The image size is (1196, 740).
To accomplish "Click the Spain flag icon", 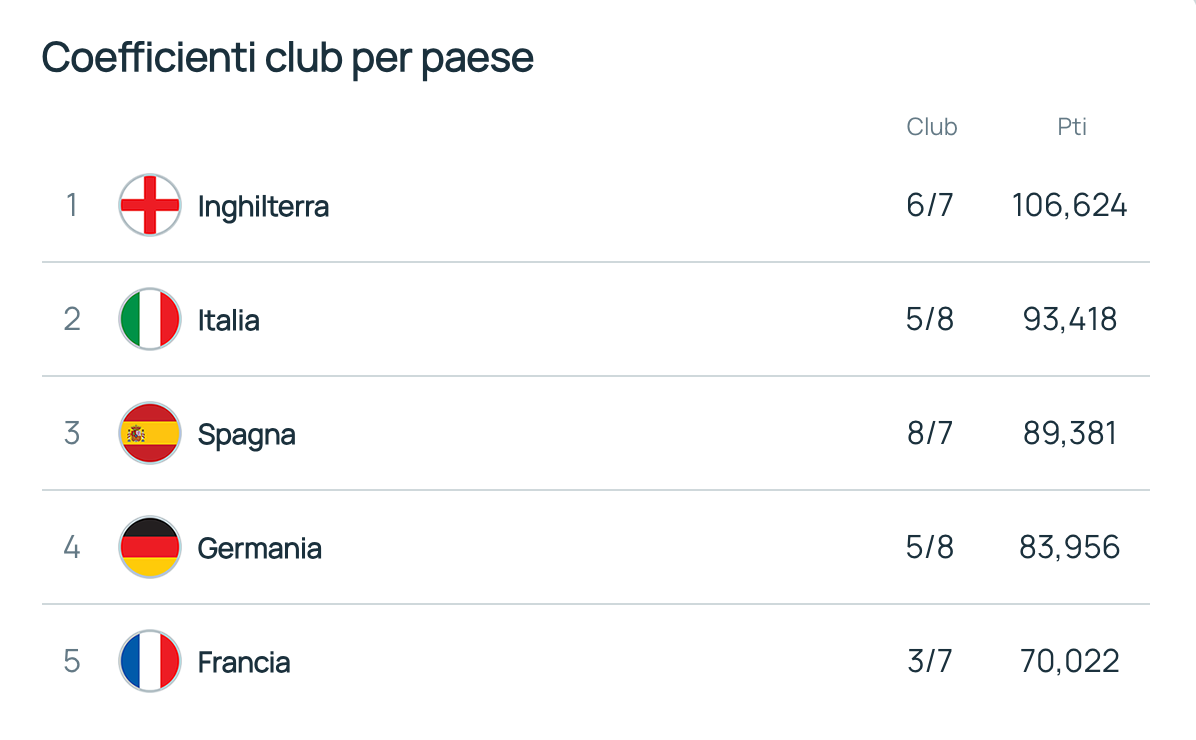I will 150,433.
